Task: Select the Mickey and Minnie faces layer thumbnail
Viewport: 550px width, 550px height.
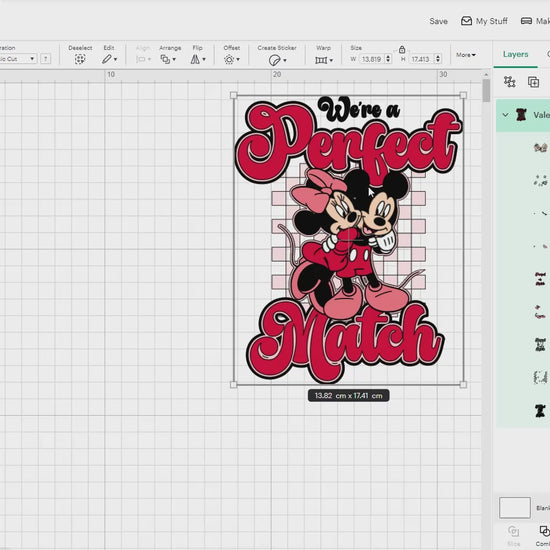Action: 541,148
